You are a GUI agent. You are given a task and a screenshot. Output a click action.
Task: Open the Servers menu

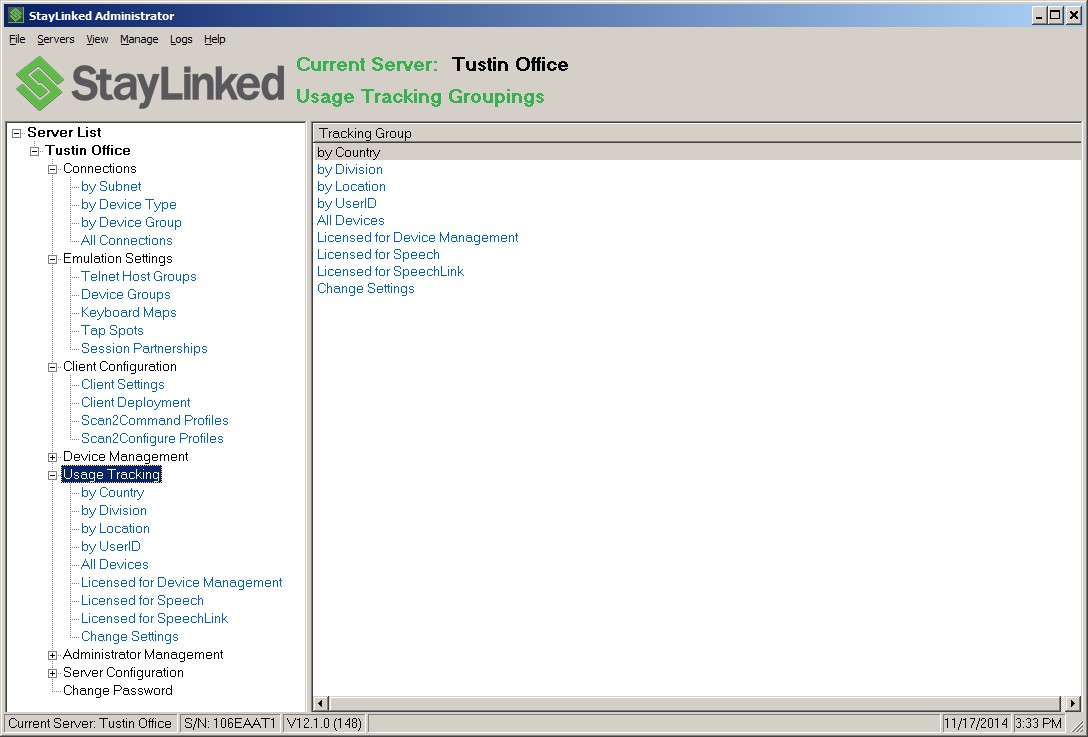tap(55, 39)
